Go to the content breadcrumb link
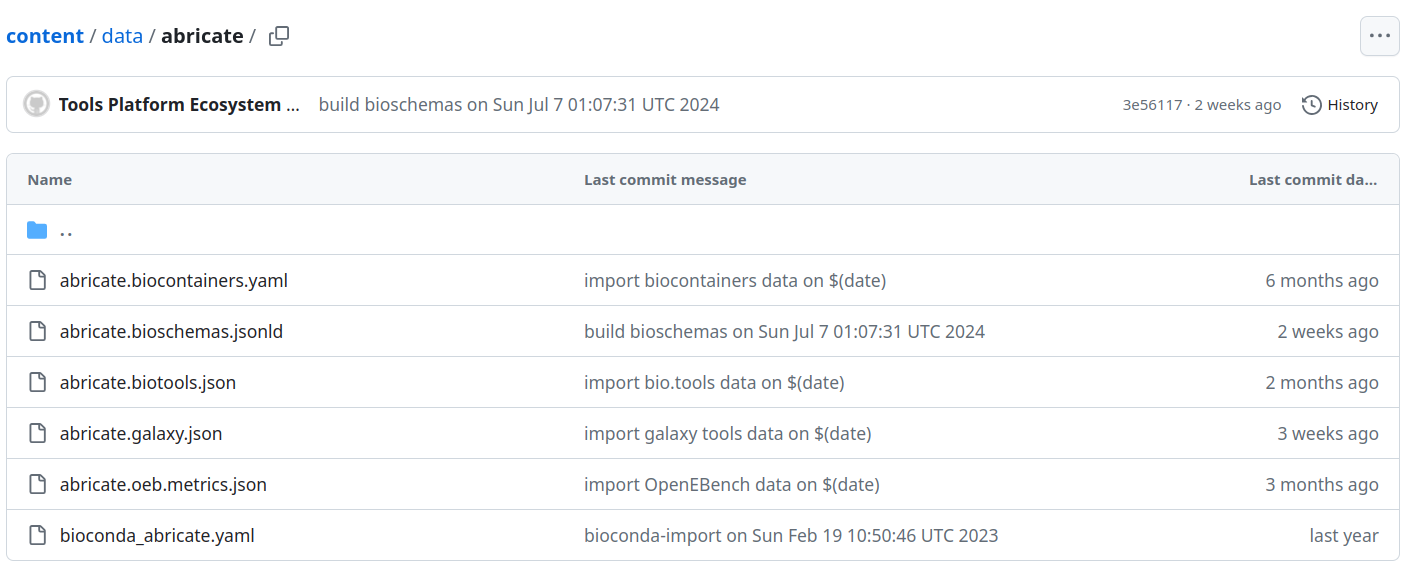Viewport: 1407px width, 577px height. coord(45,36)
